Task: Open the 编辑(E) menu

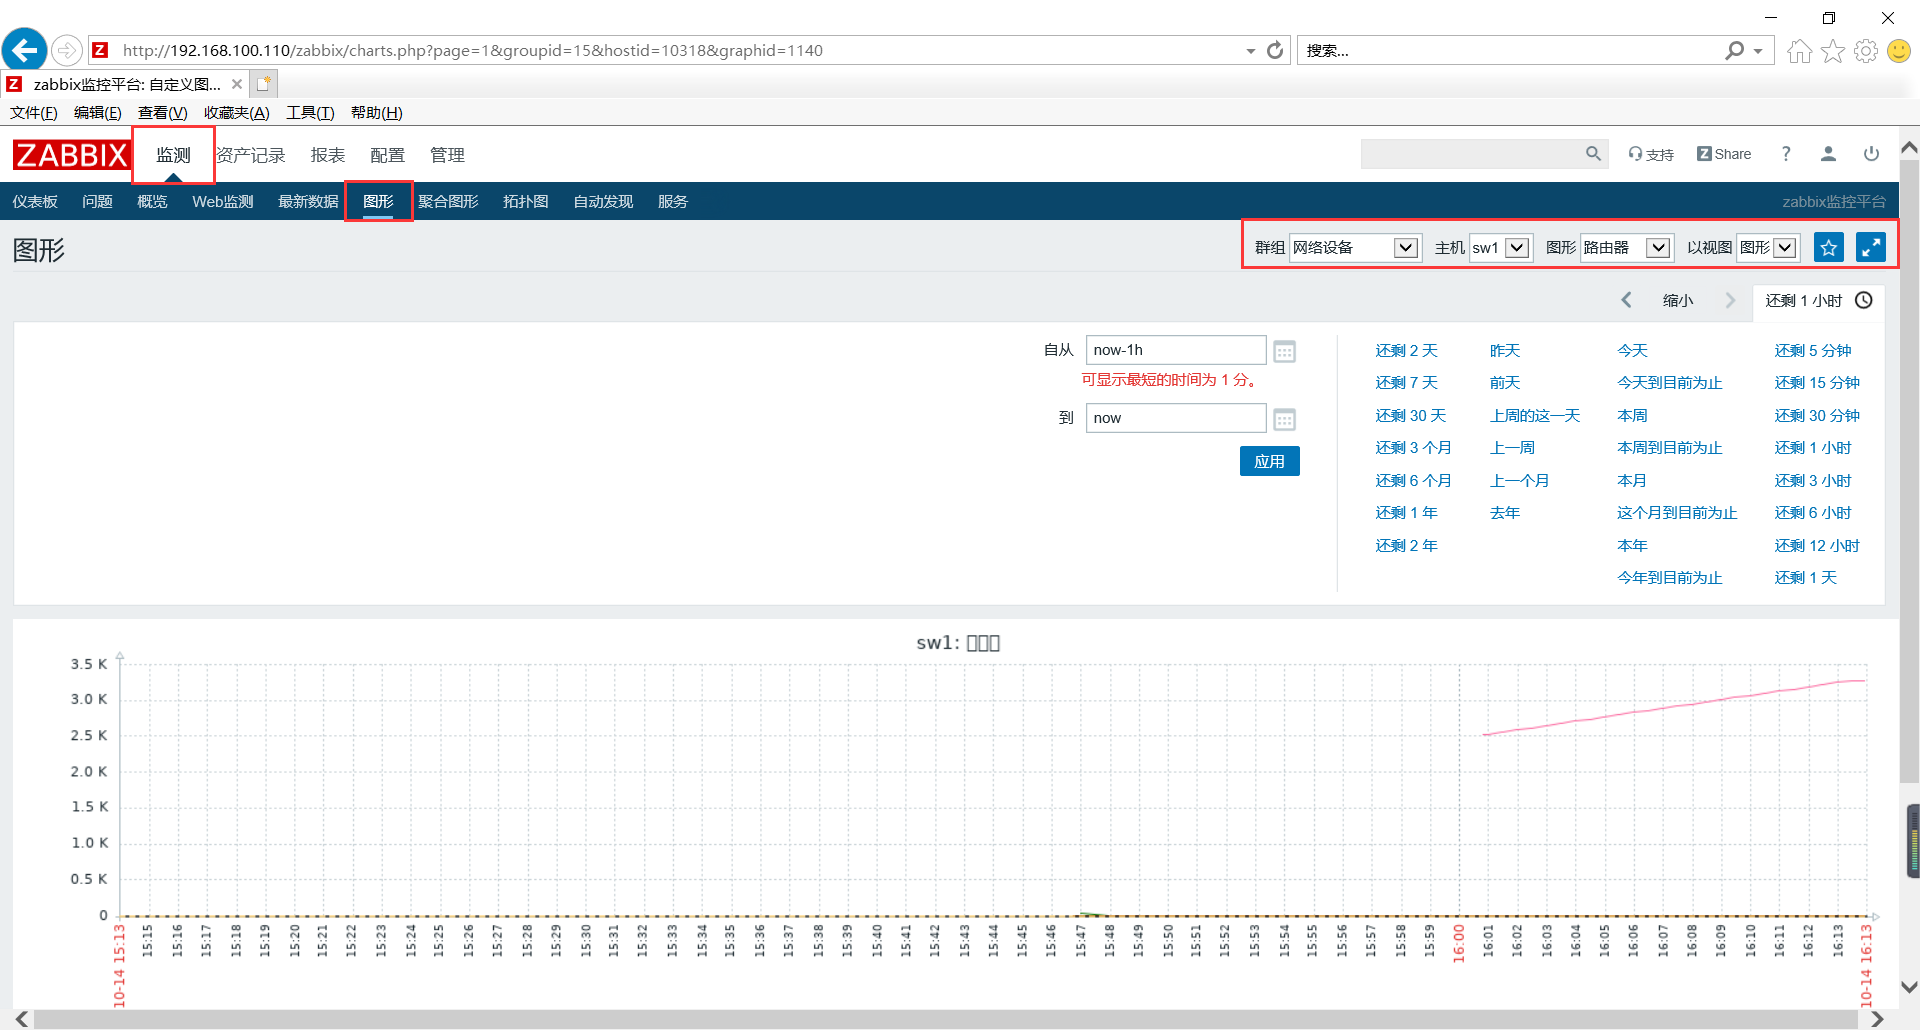Action: click(98, 113)
